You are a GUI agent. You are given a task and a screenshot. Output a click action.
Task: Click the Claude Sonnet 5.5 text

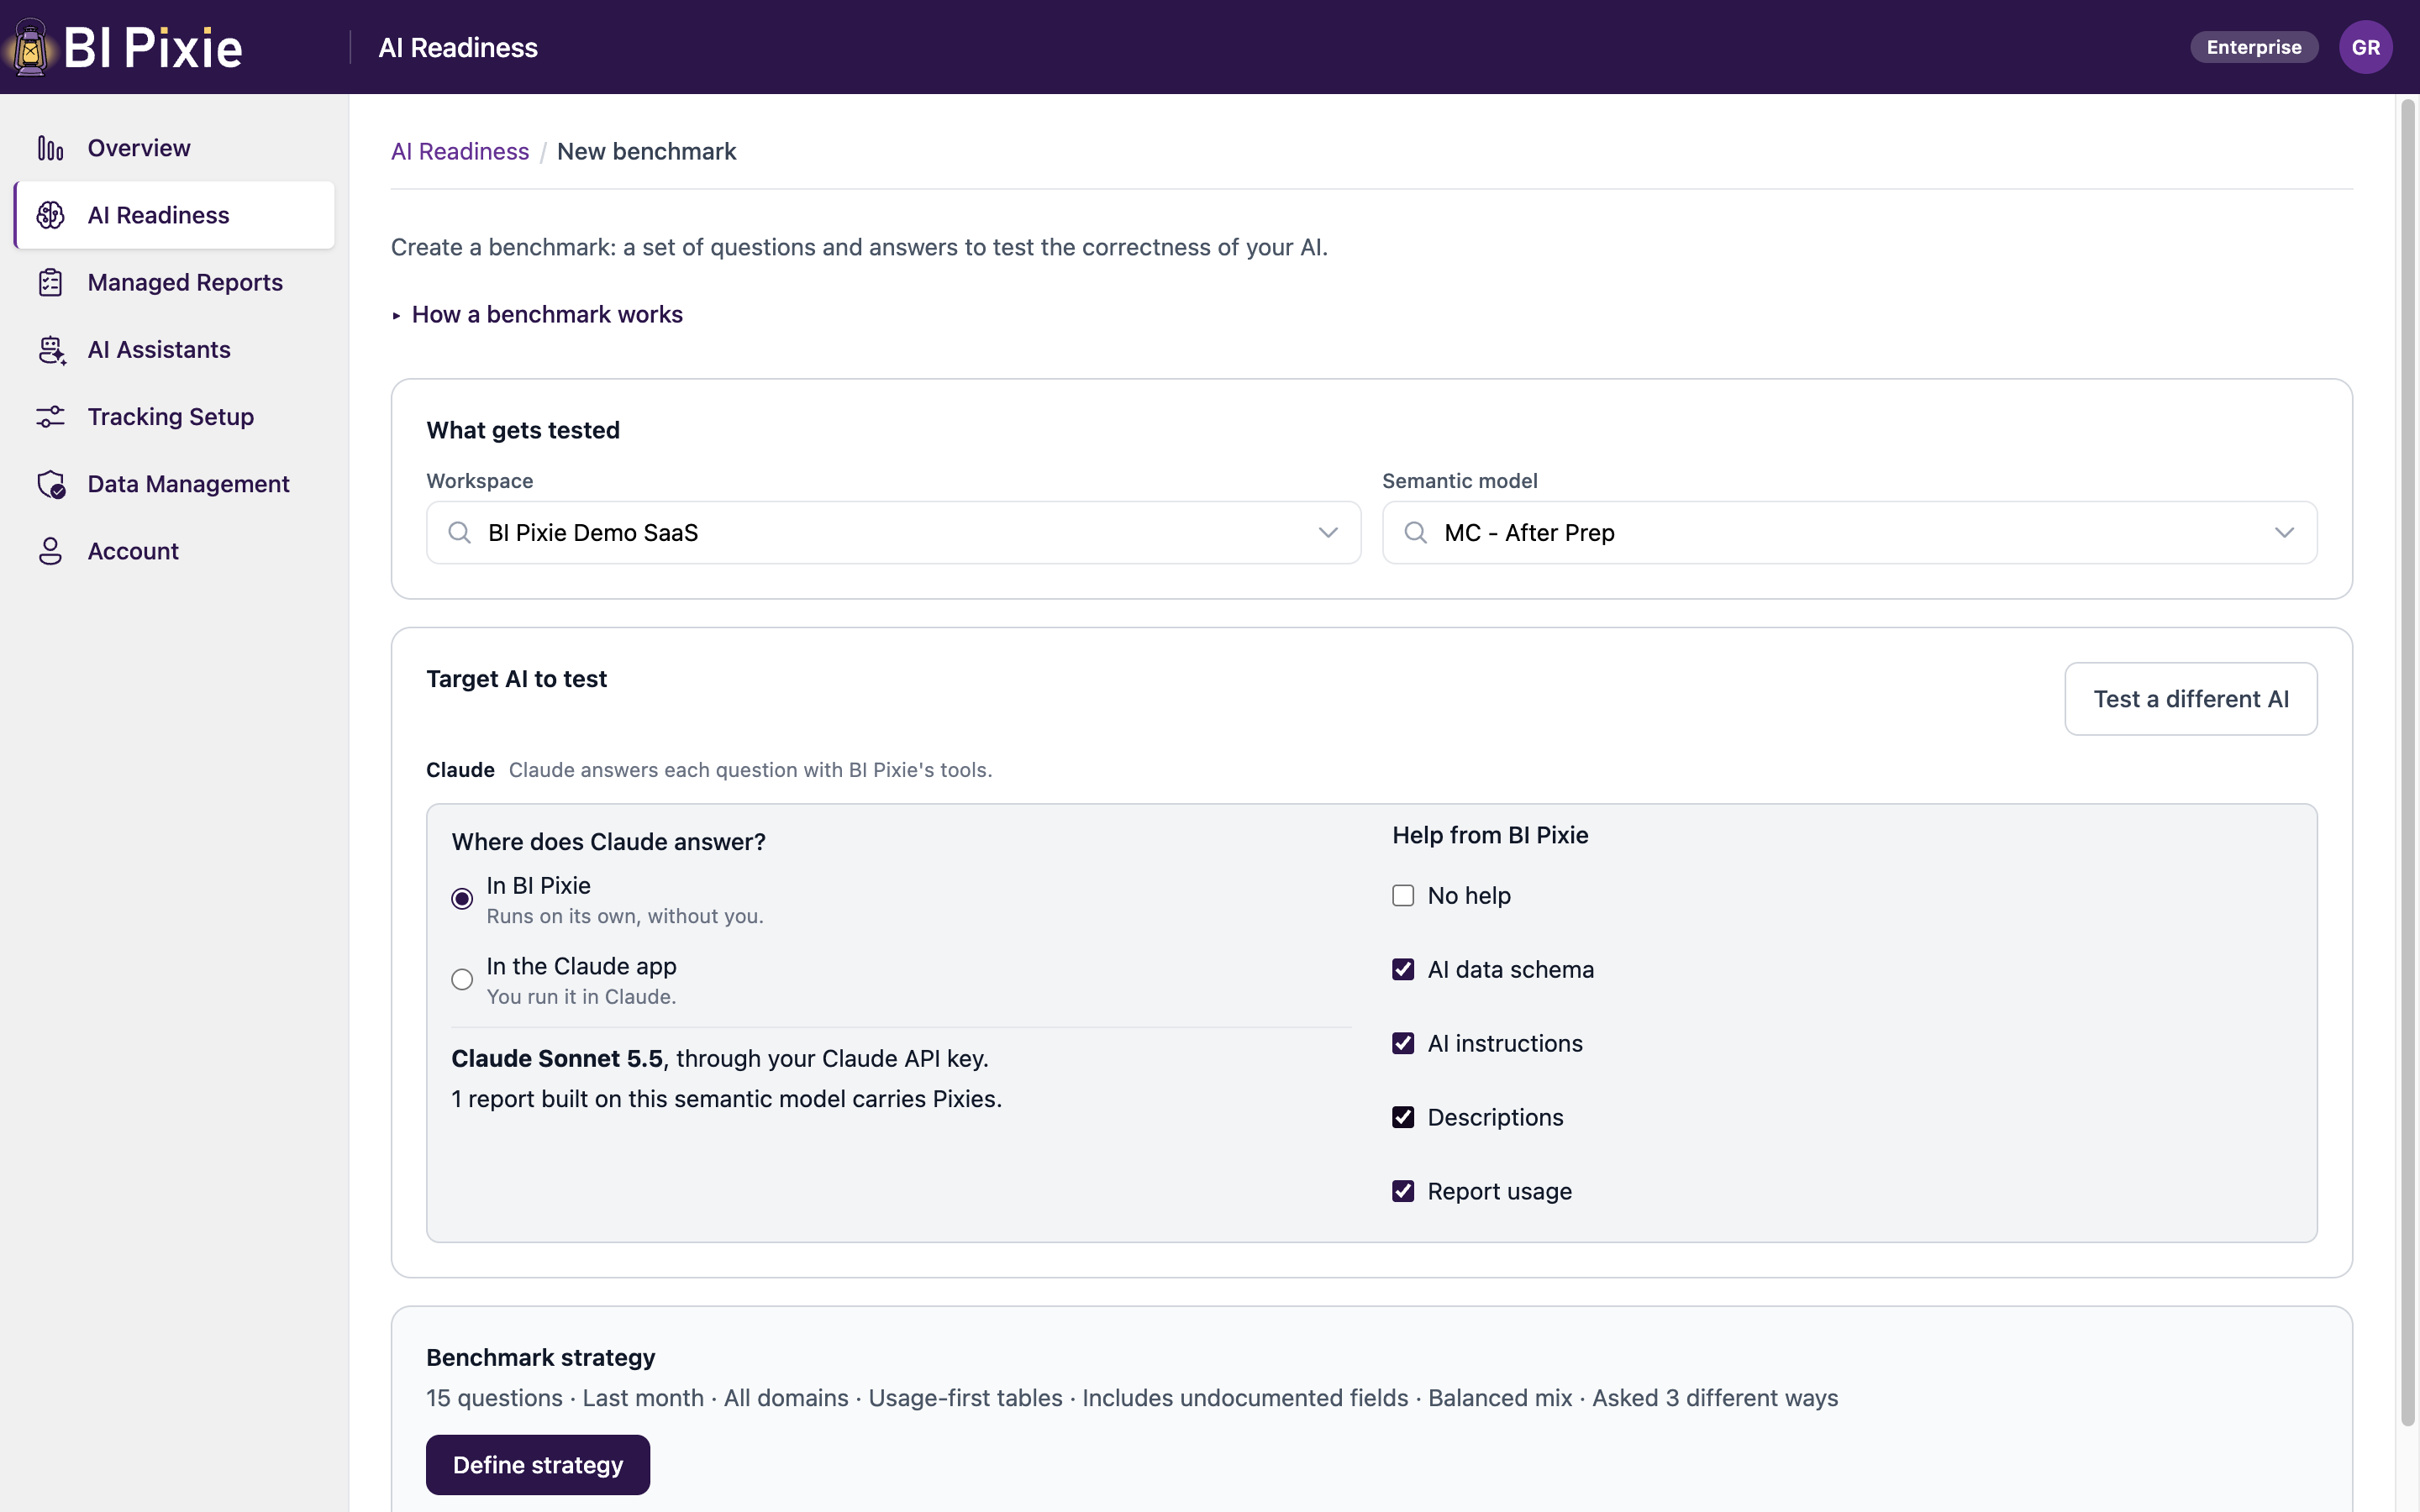(557, 1059)
